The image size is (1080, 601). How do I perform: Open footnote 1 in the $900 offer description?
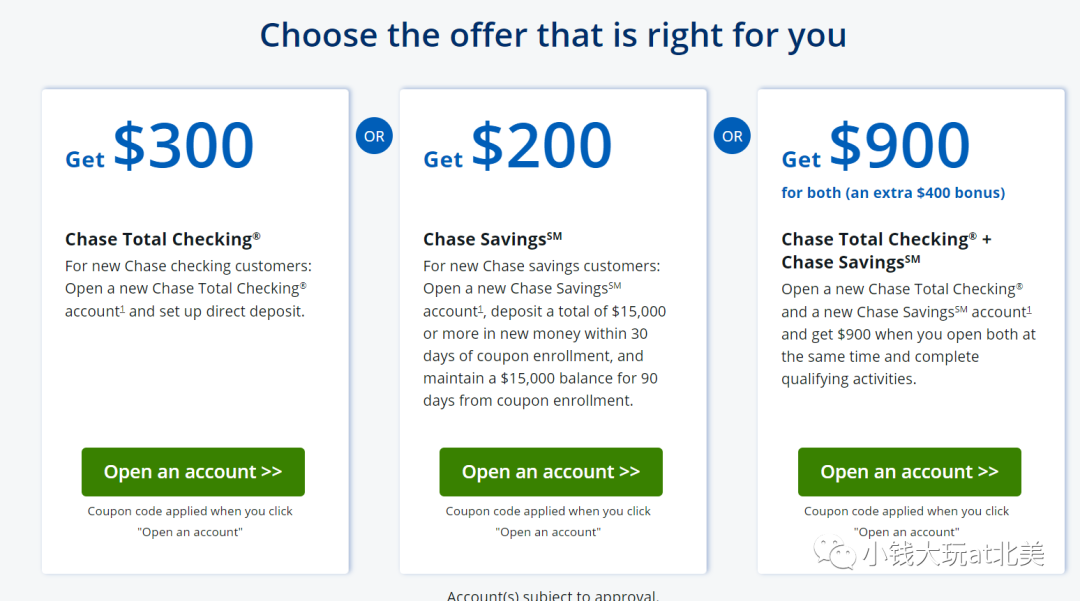(1029, 310)
